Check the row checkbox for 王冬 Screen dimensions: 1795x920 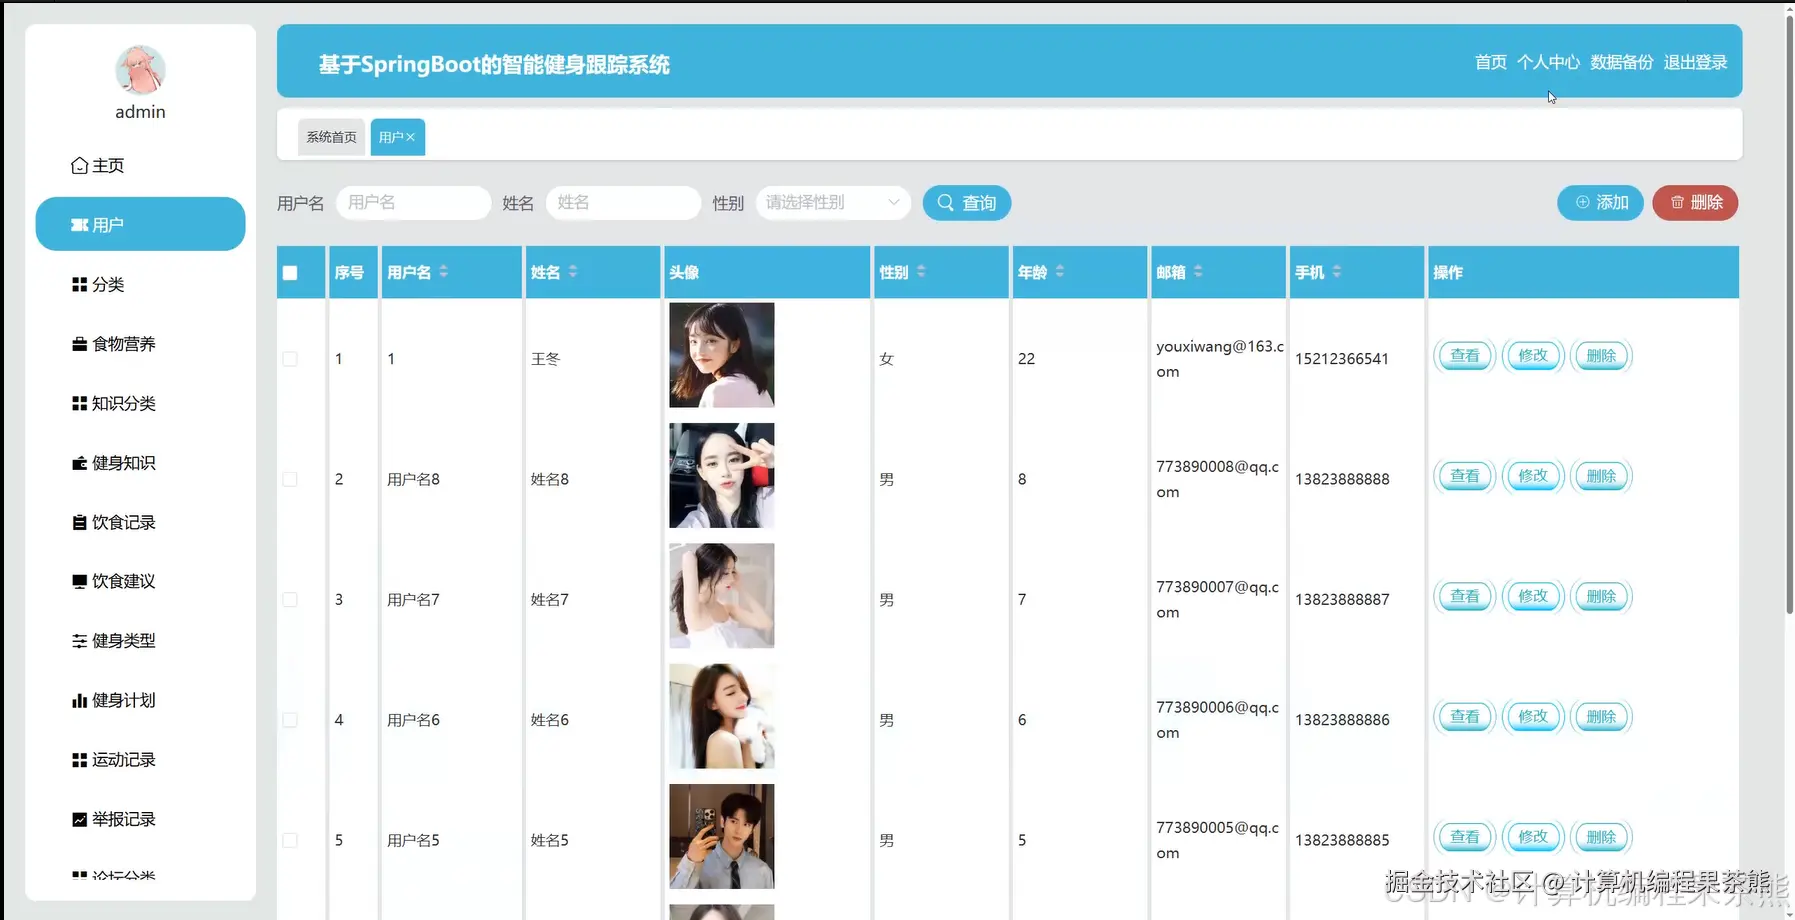(290, 359)
